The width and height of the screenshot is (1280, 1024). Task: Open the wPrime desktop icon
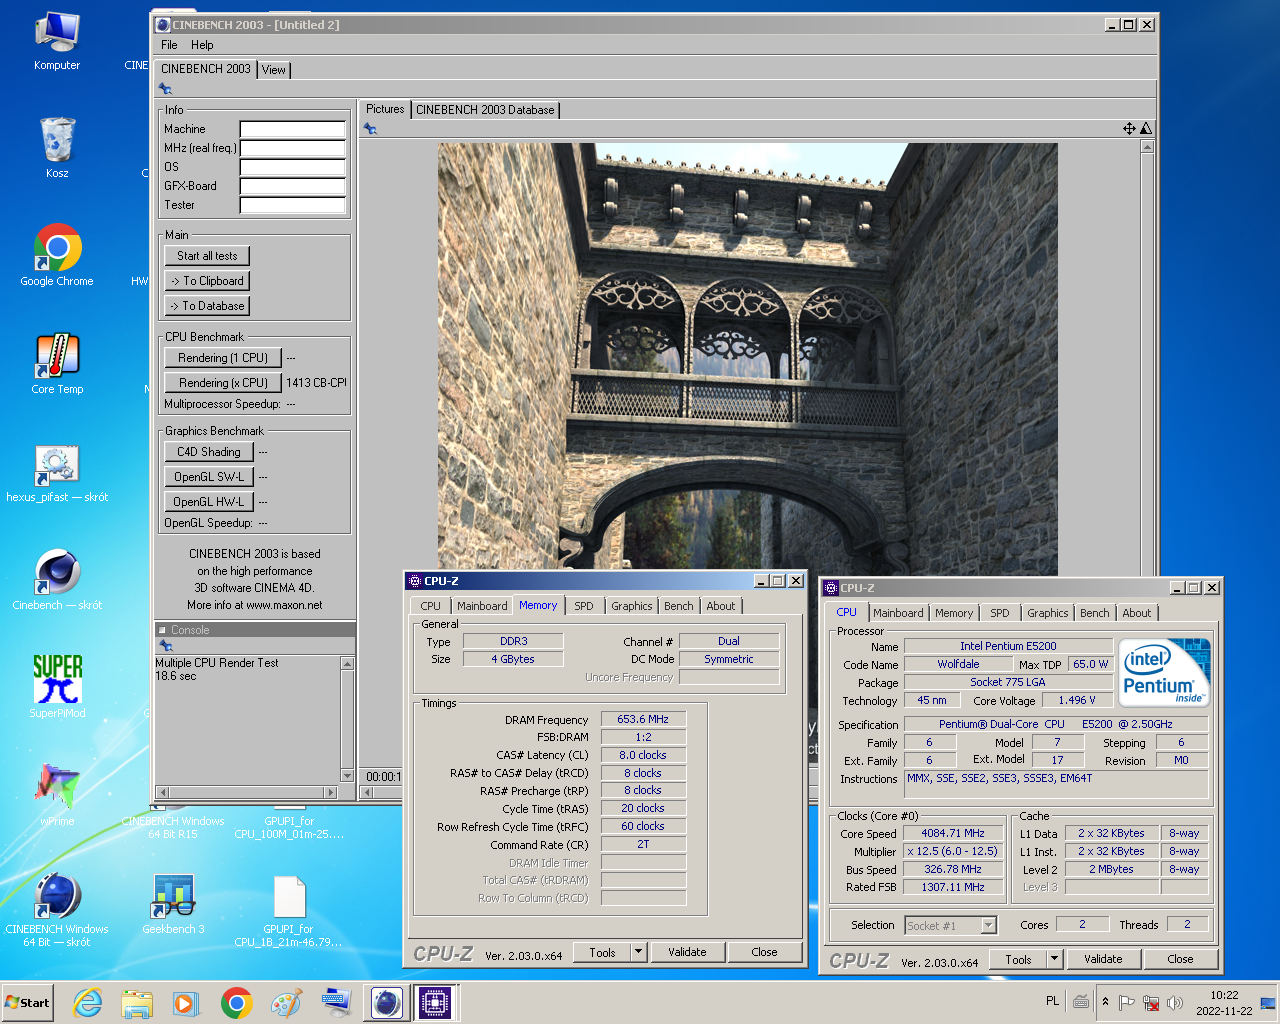tap(57, 795)
